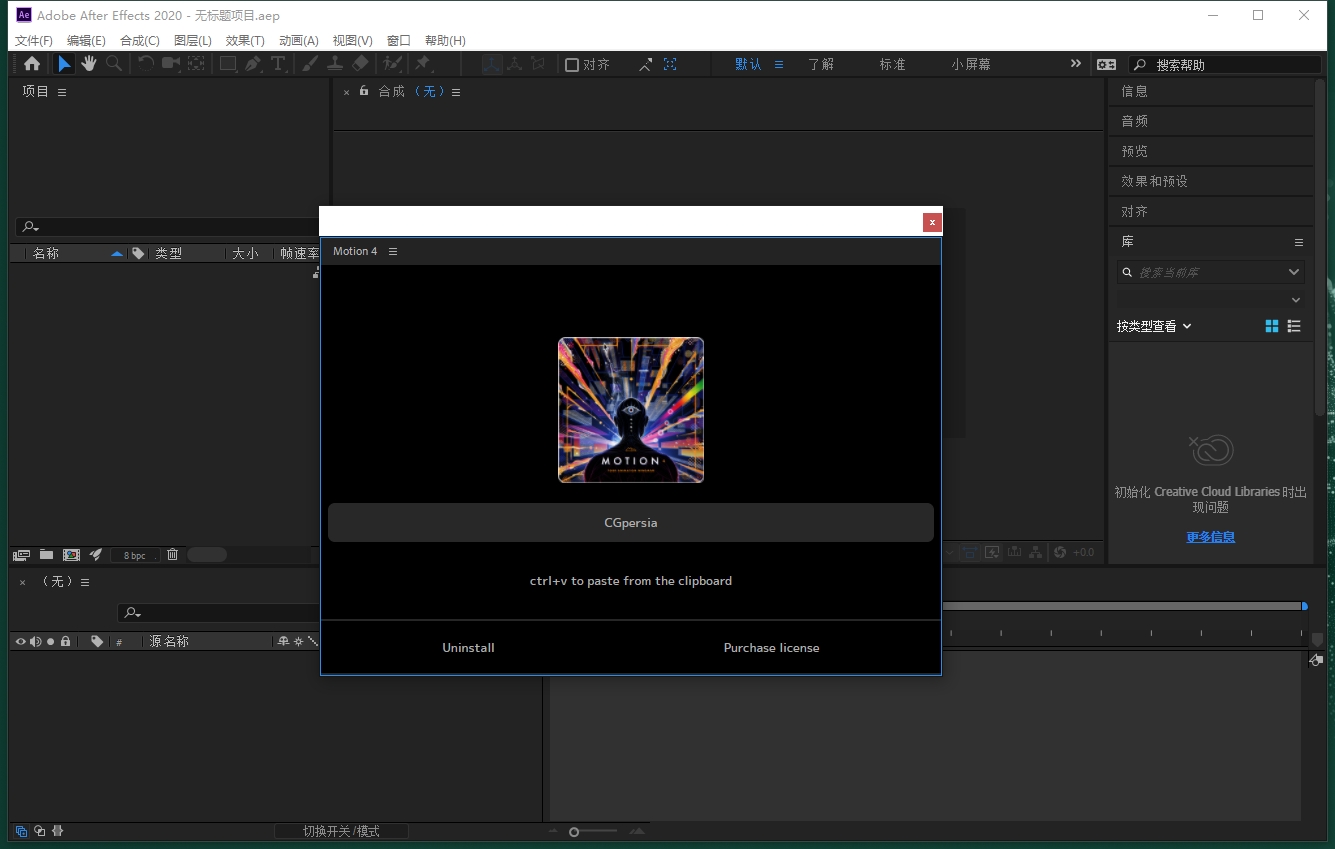The image size is (1335, 849).
Task: Select the Roto Brush tool
Action: coord(393,64)
